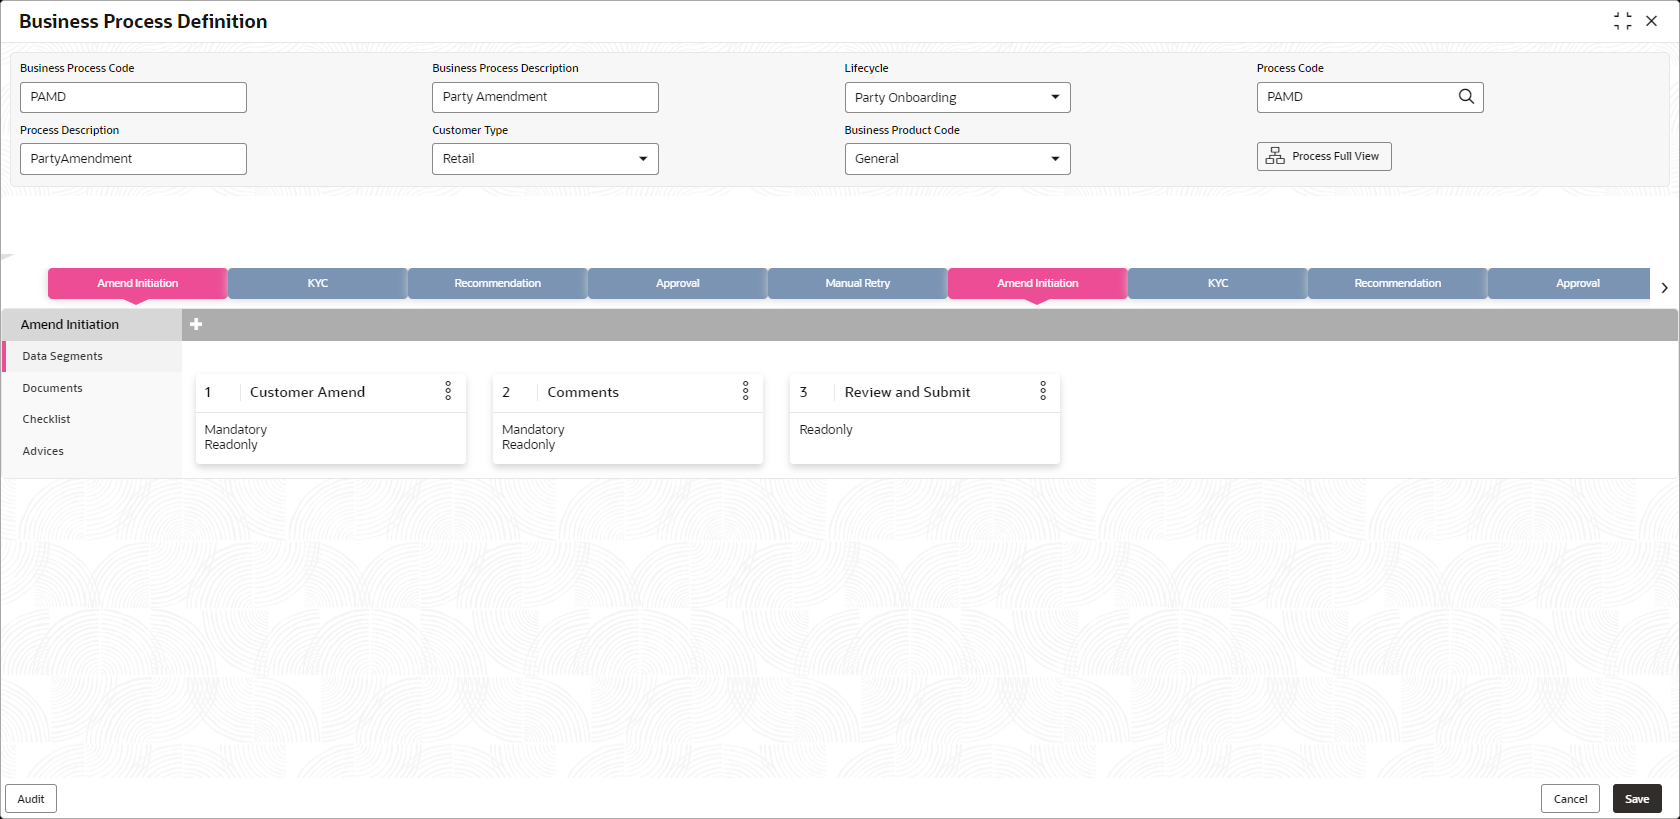Select the Manual Retry stage tab
Image resolution: width=1680 pixels, height=819 pixels.
pos(858,283)
